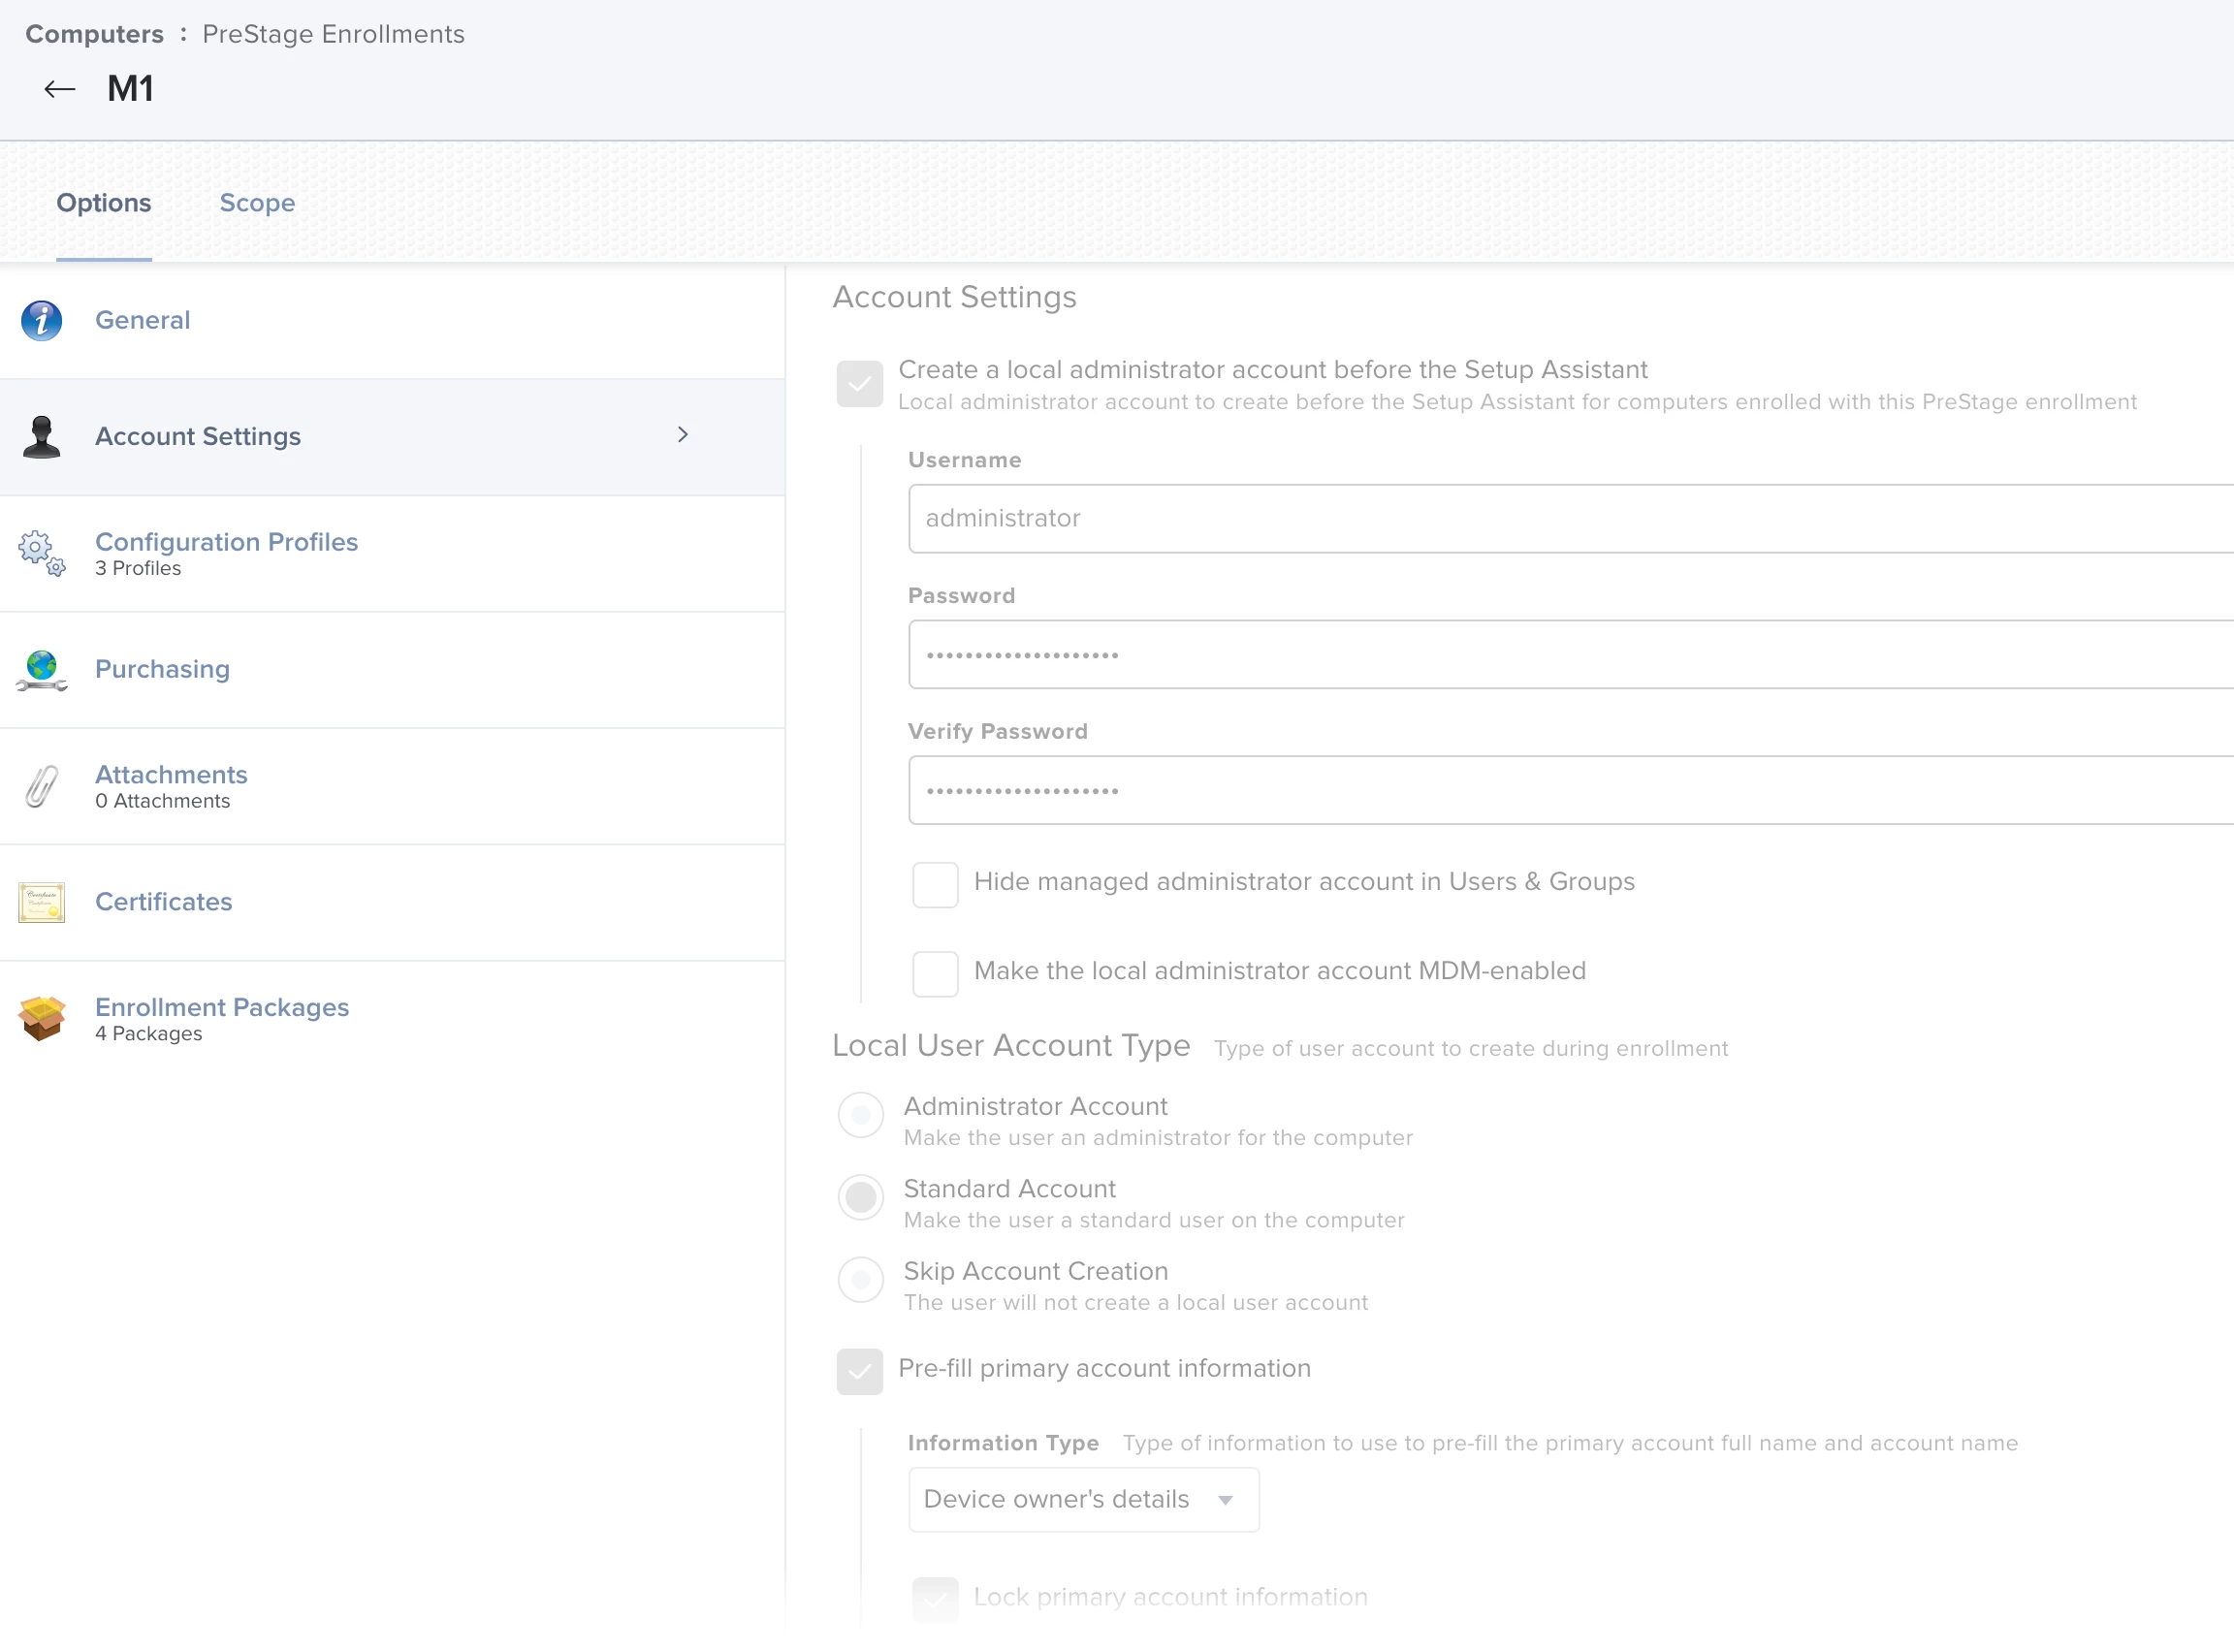Click the back arrow next to M1
2234x1652 pixels.
point(59,89)
